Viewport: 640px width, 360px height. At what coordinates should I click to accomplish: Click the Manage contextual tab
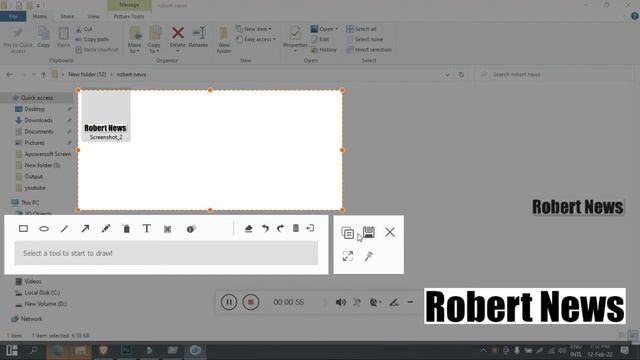tap(129, 5)
